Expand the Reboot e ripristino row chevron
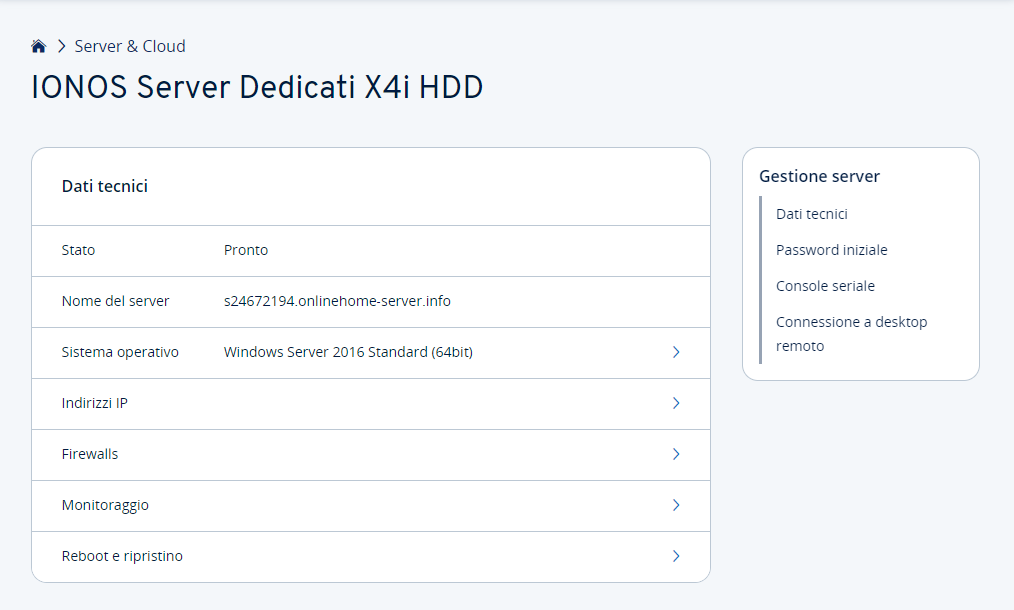Viewport: 1014px width, 610px height. pos(676,556)
